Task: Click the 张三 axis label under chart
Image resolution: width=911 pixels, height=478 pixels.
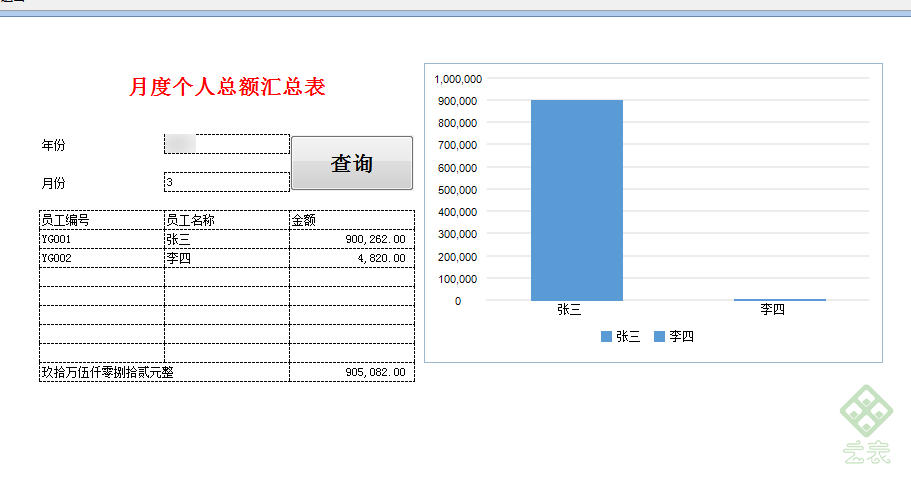Action: (569, 310)
